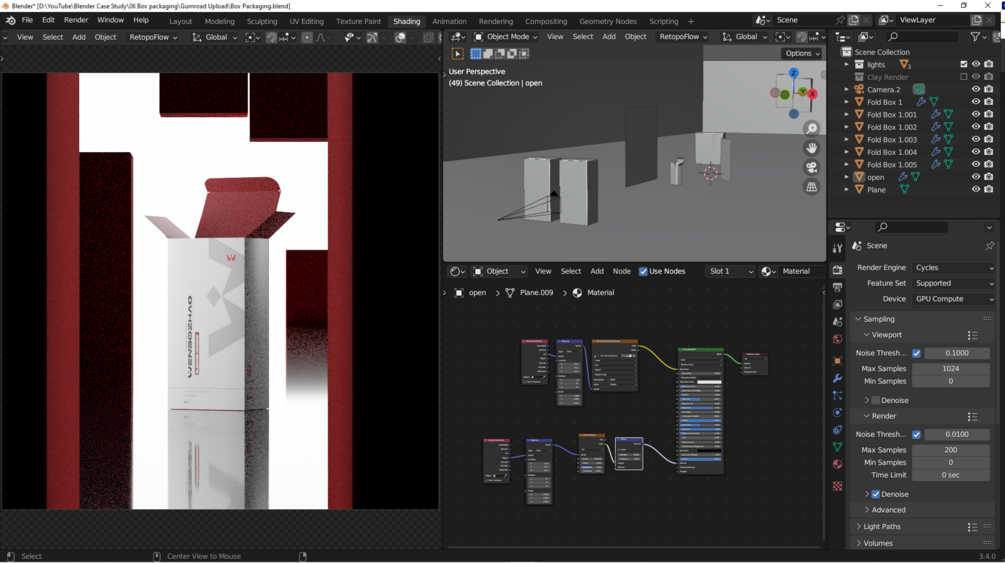Open the Object Mode dropdown in viewport
The image size is (1005, 563).
[x=506, y=37]
